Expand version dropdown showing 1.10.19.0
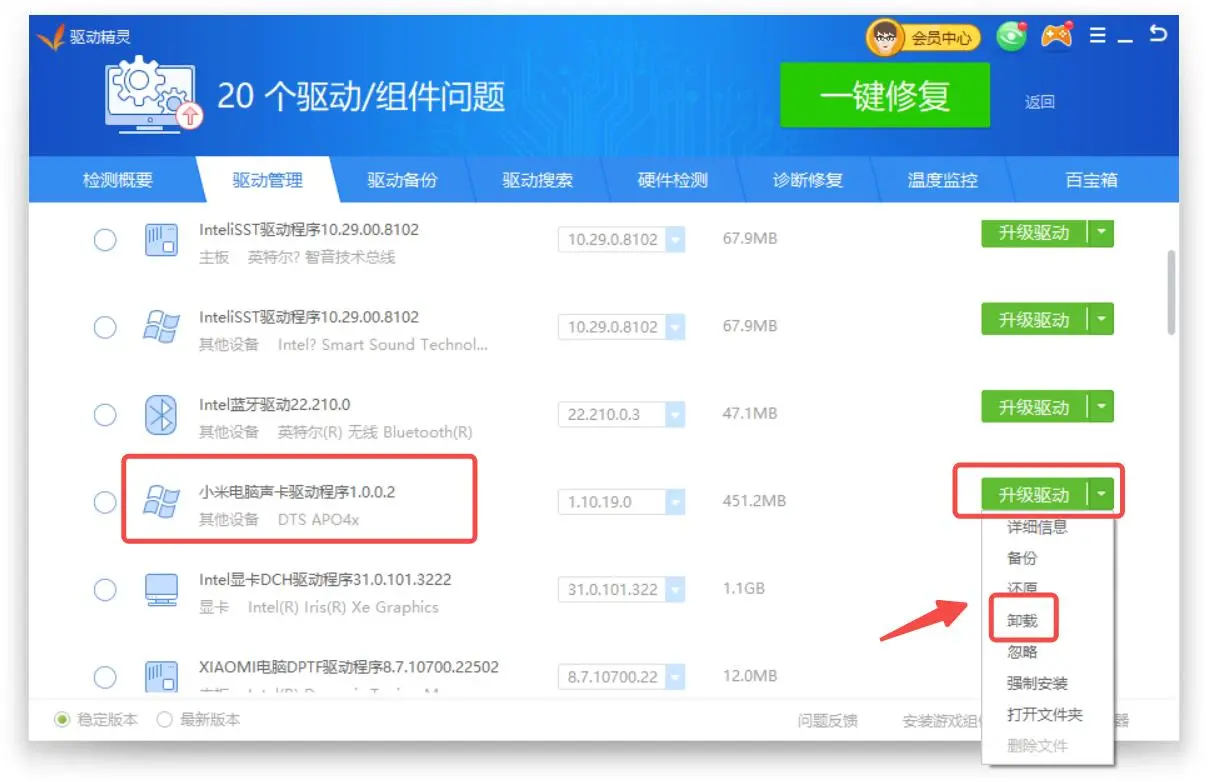The image size is (1208, 782). 675,502
